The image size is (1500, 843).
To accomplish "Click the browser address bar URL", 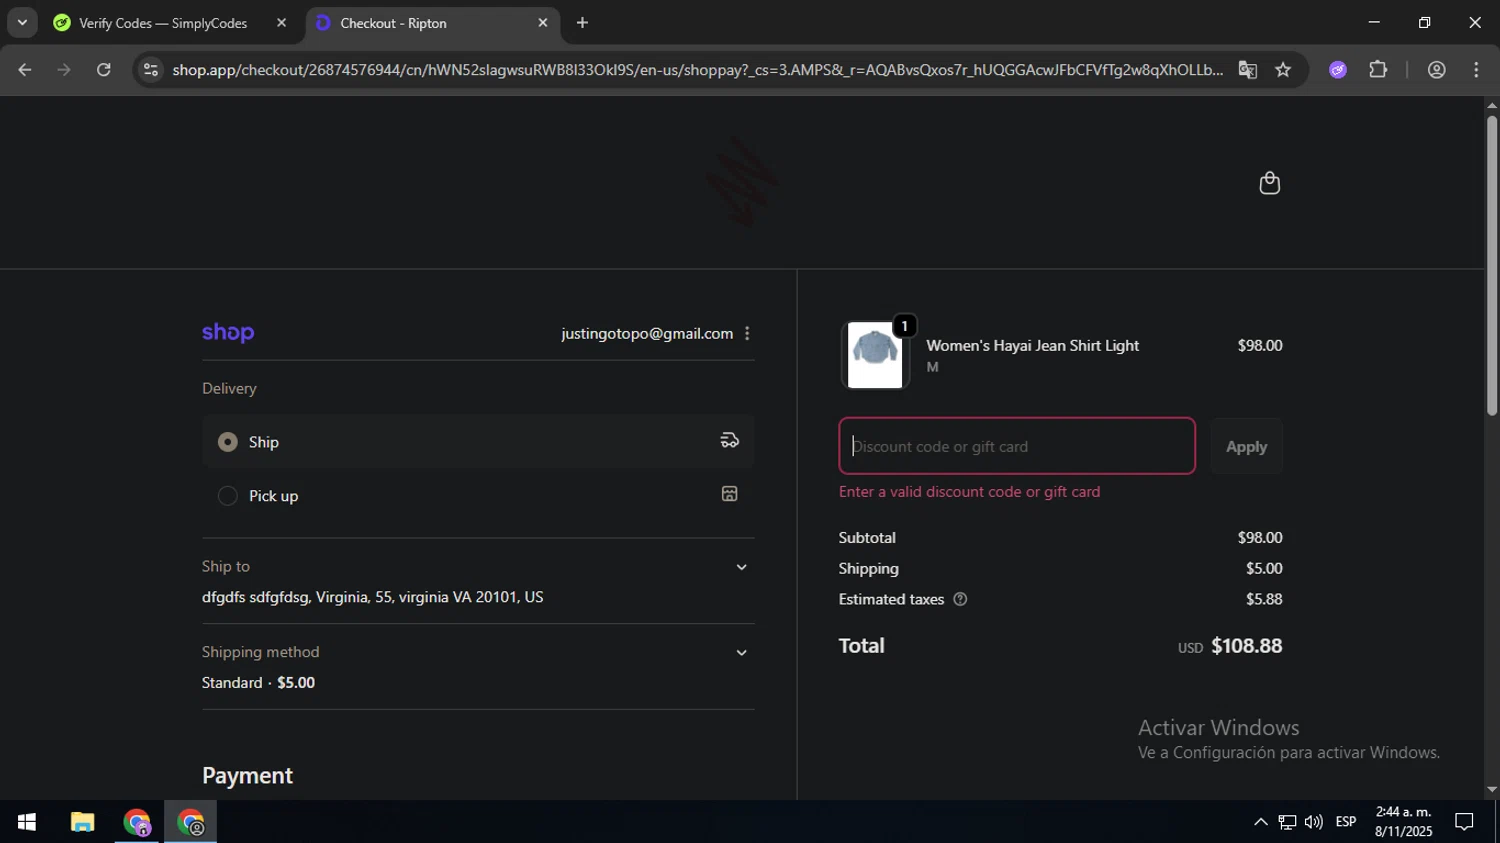I will [x=697, y=70].
